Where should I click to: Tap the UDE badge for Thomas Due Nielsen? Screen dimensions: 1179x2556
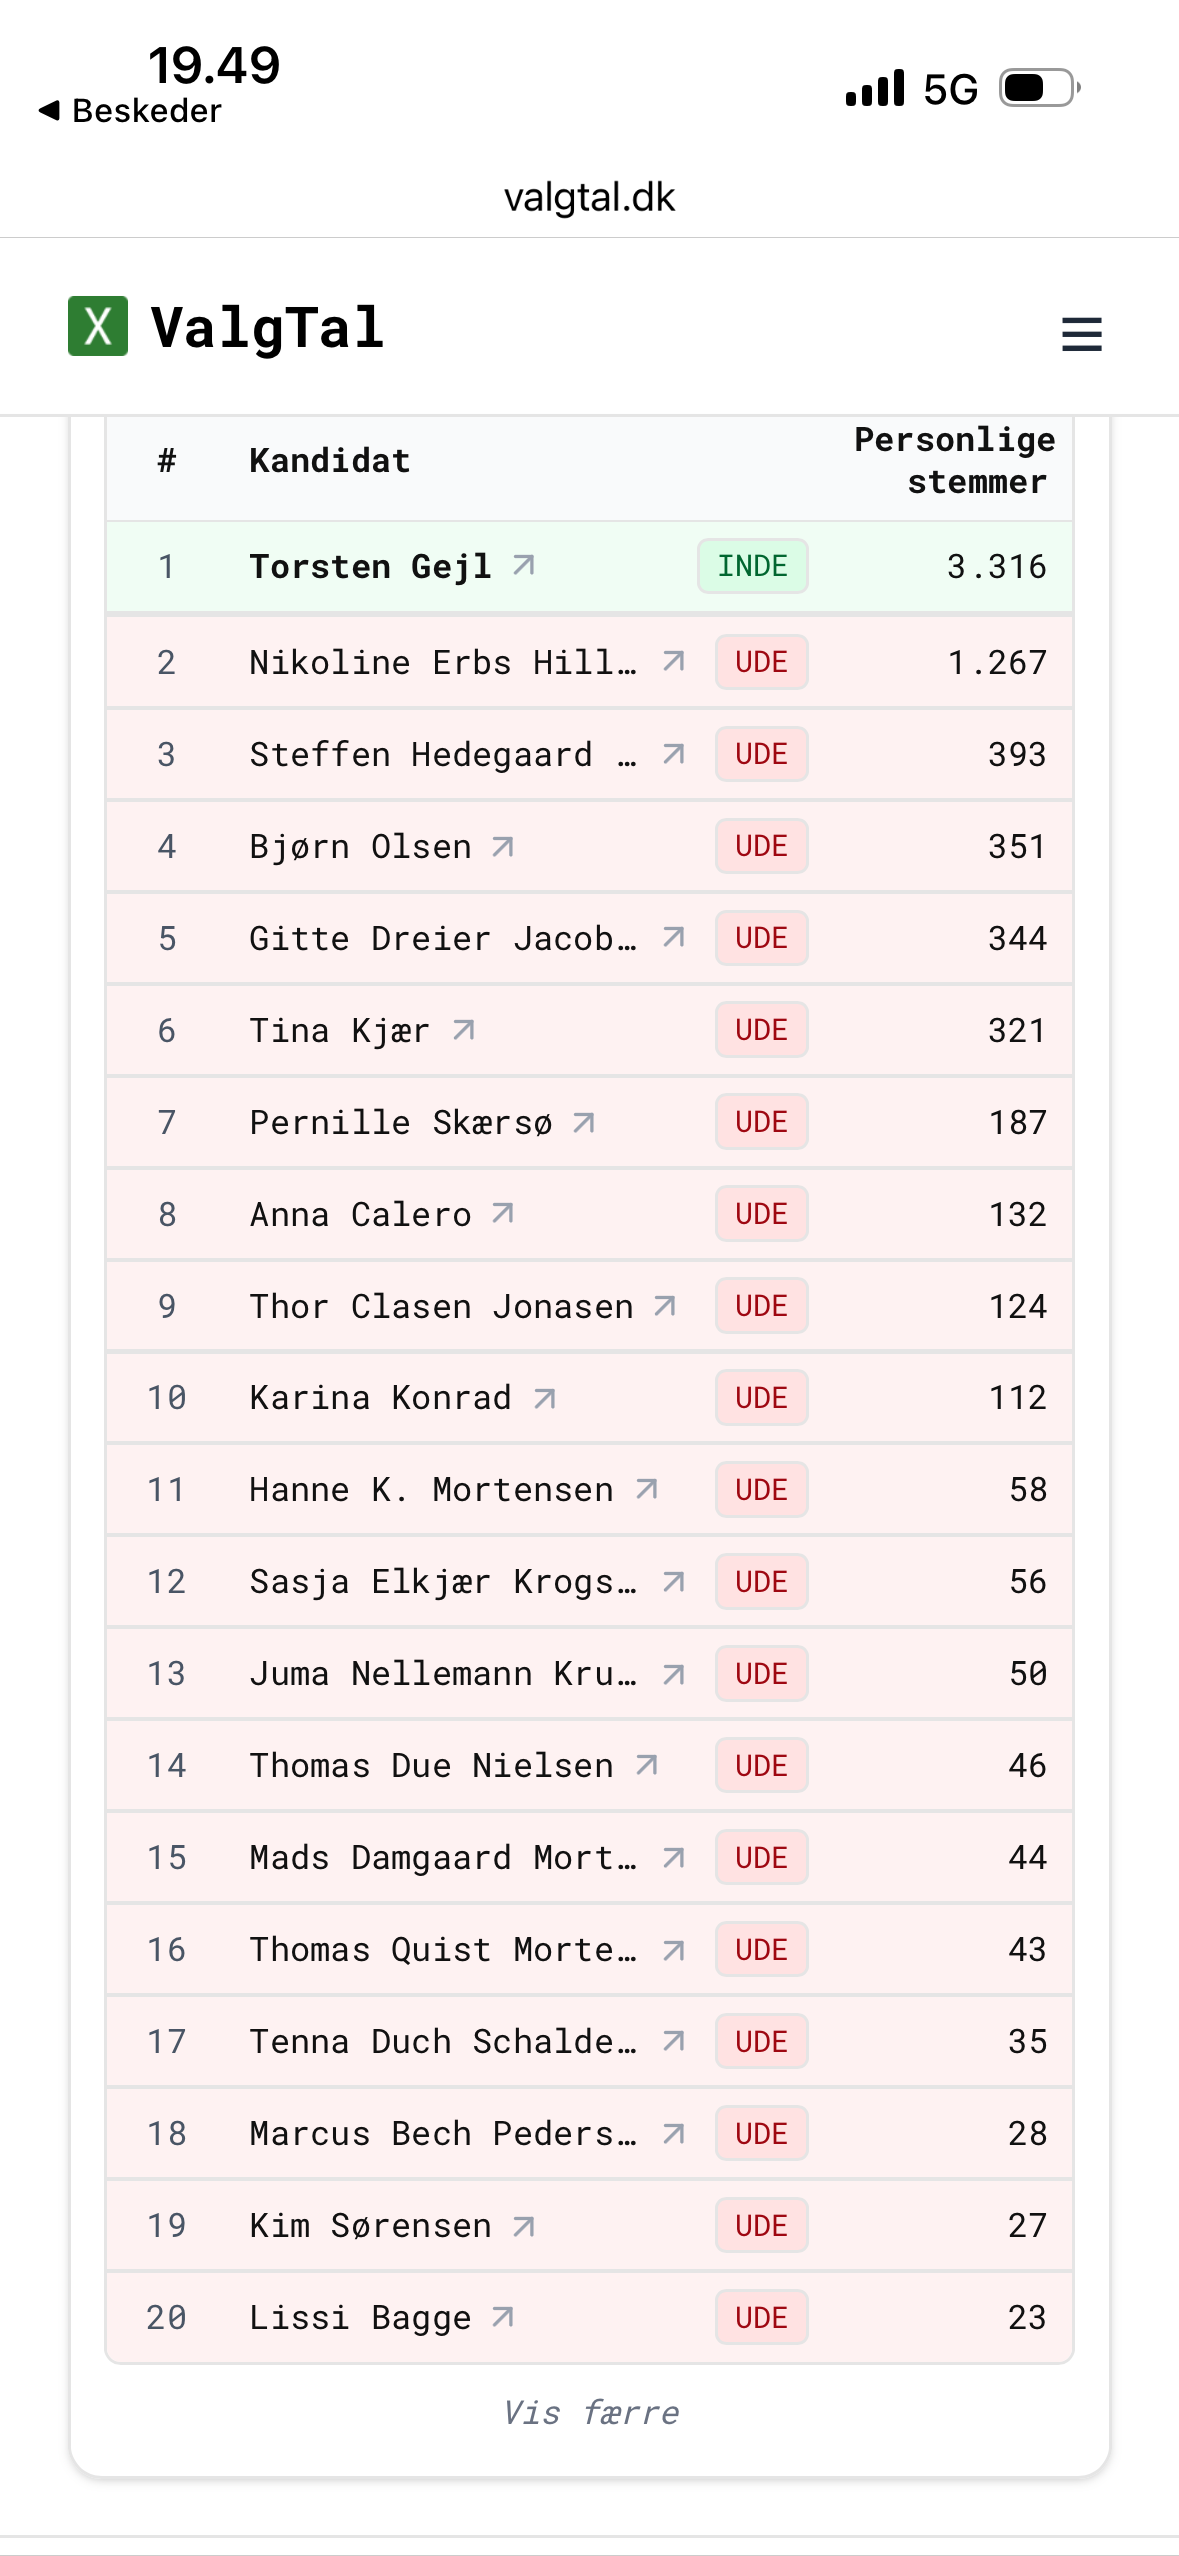[x=761, y=1766]
